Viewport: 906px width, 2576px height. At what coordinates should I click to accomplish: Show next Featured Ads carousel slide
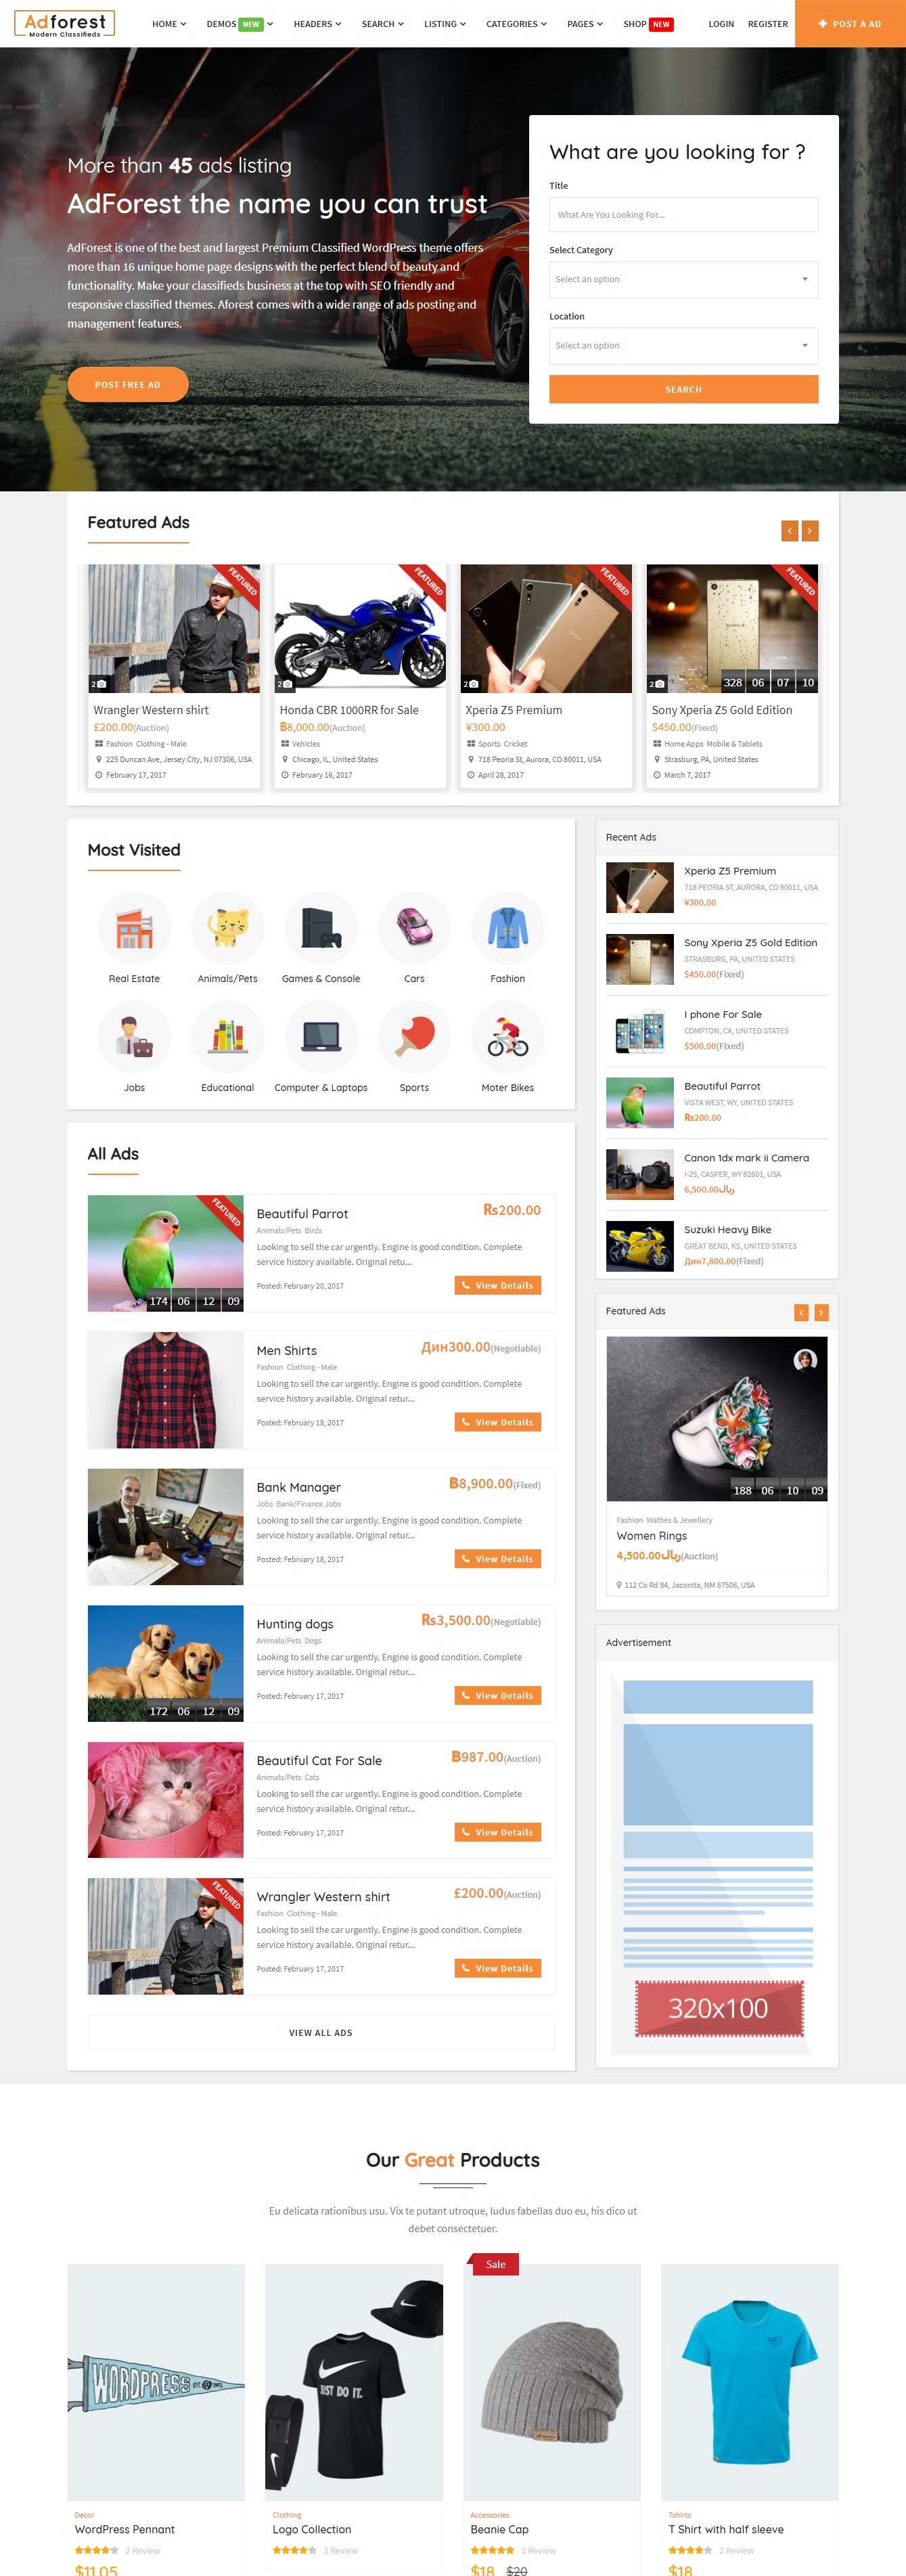(x=810, y=530)
